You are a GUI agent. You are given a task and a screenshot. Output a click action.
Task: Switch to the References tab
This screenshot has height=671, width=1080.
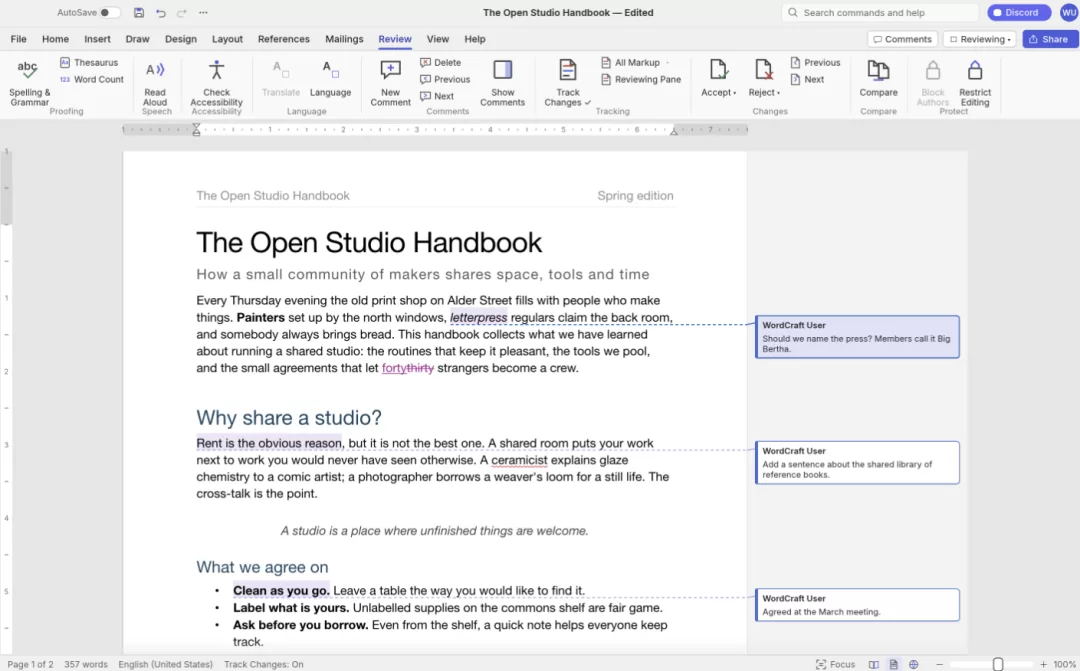pyautogui.click(x=283, y=39)
